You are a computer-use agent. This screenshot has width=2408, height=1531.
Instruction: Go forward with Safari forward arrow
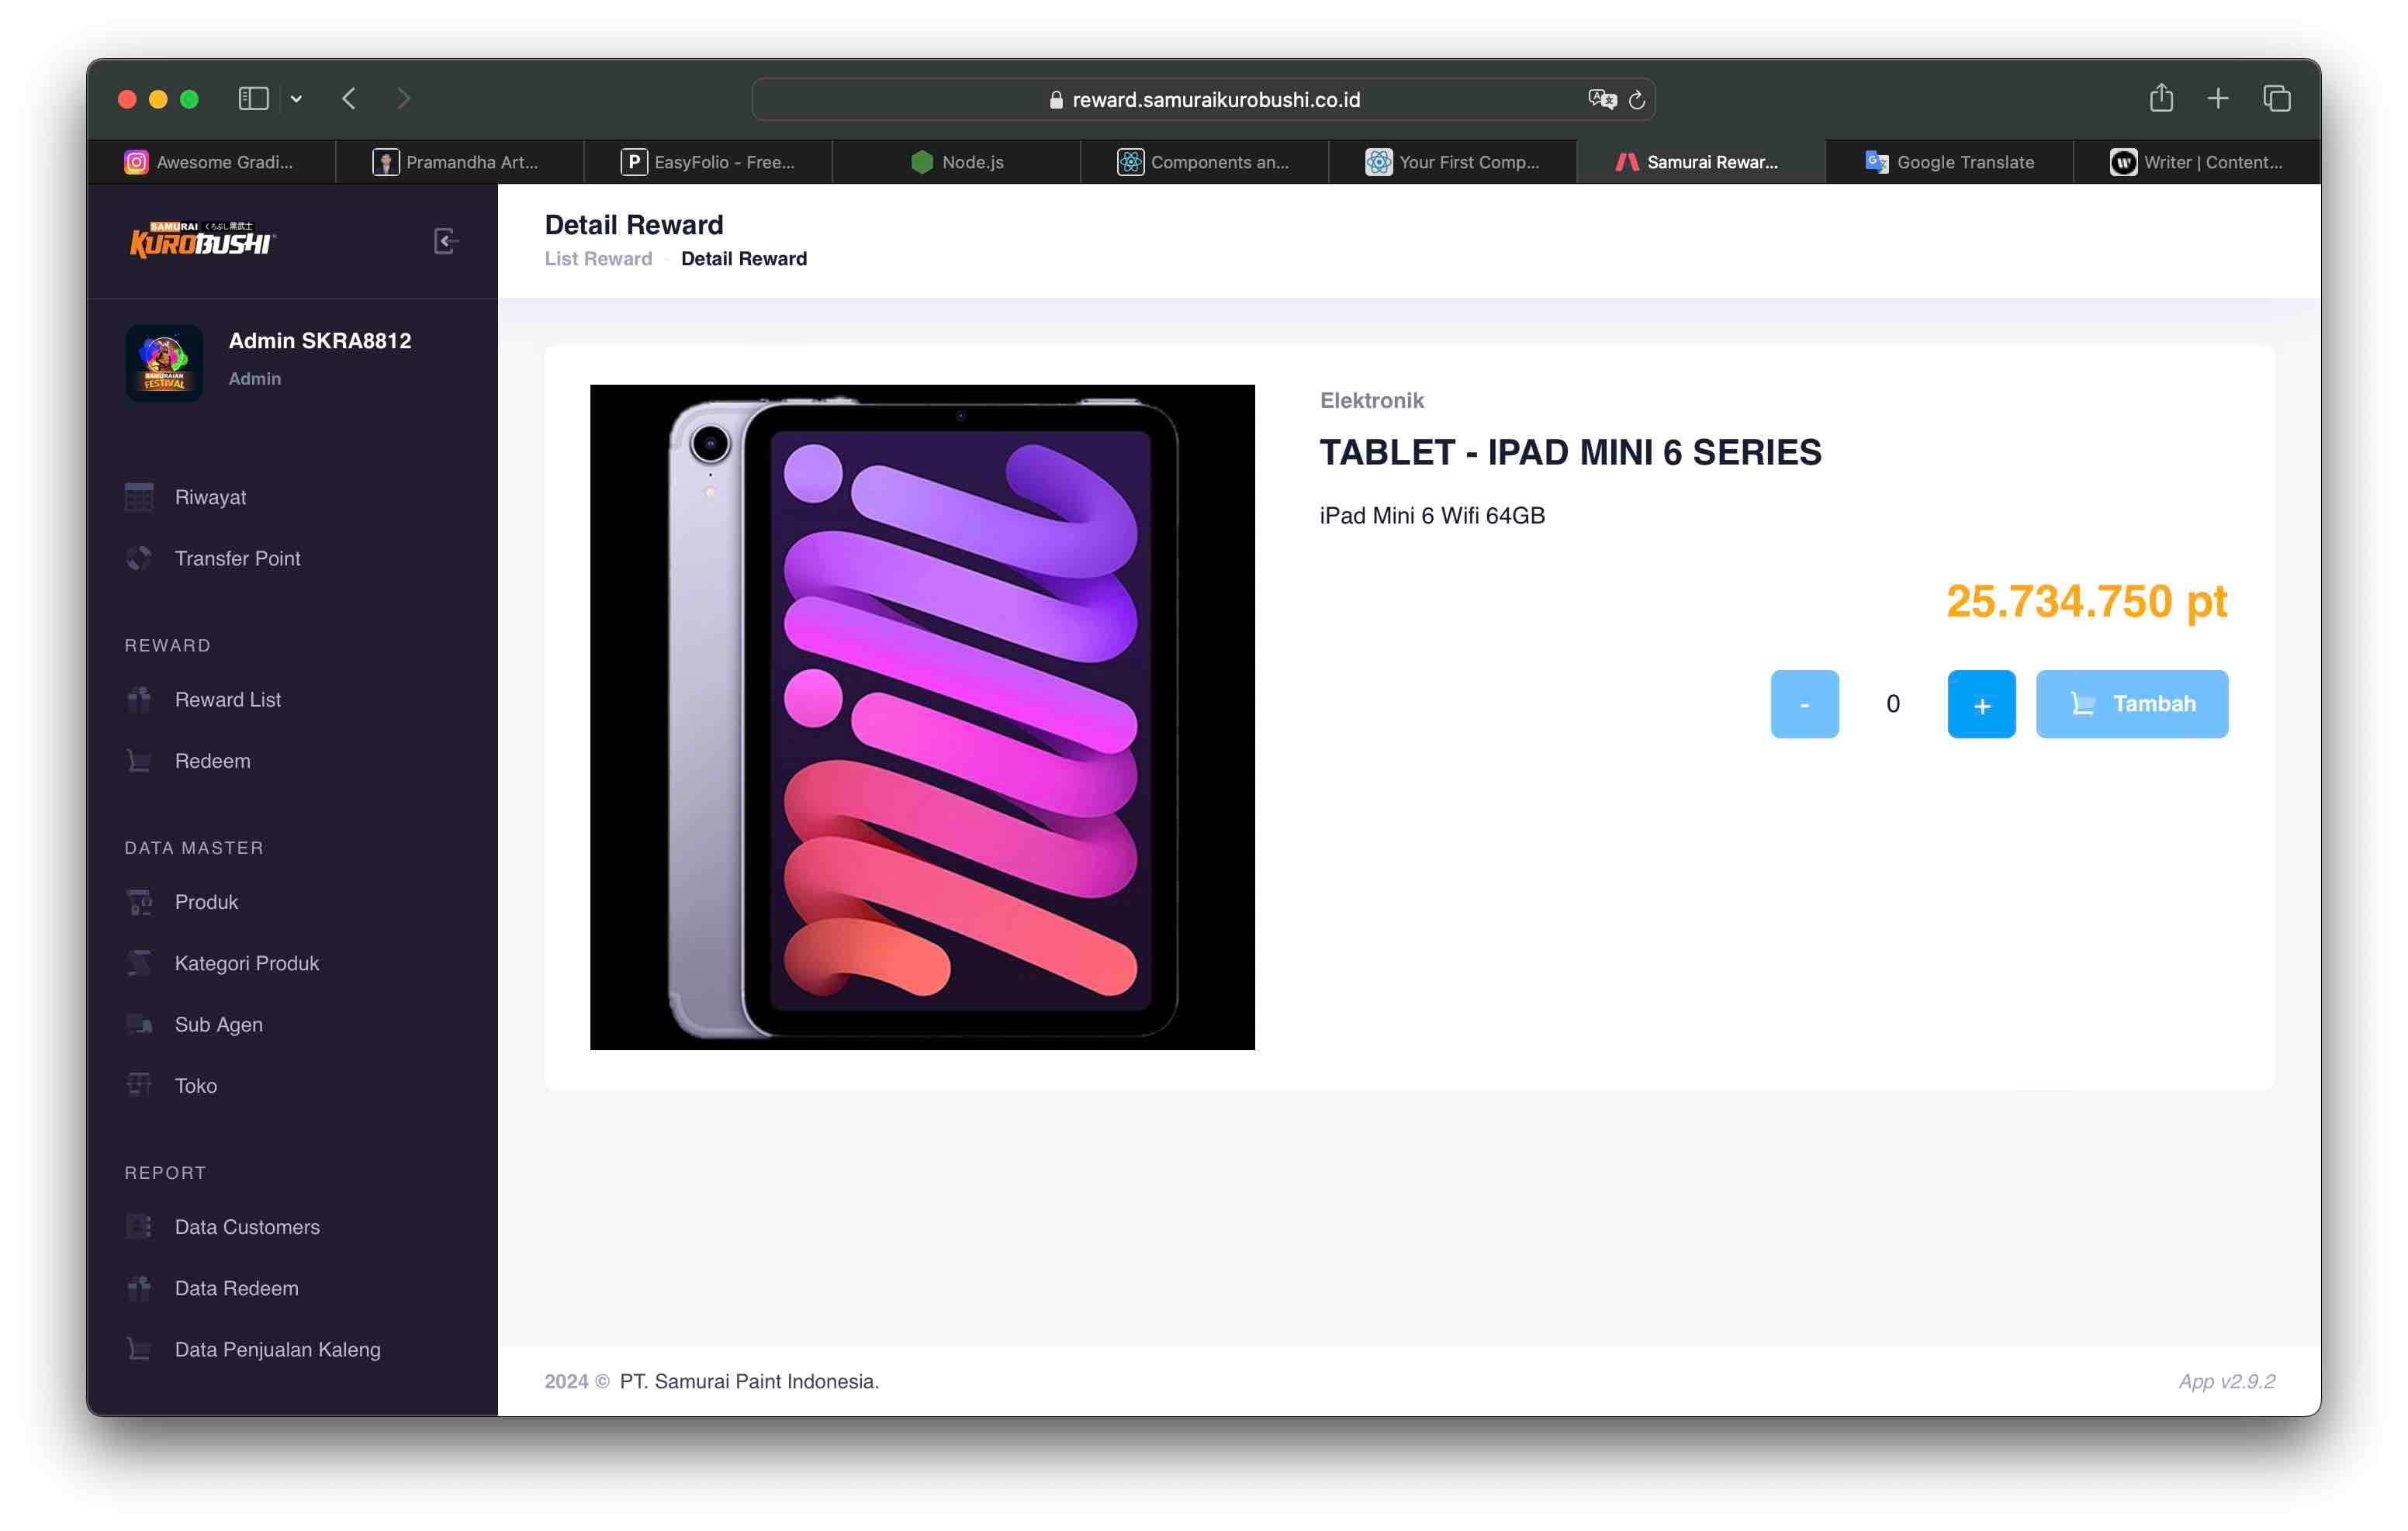(403, 99)
